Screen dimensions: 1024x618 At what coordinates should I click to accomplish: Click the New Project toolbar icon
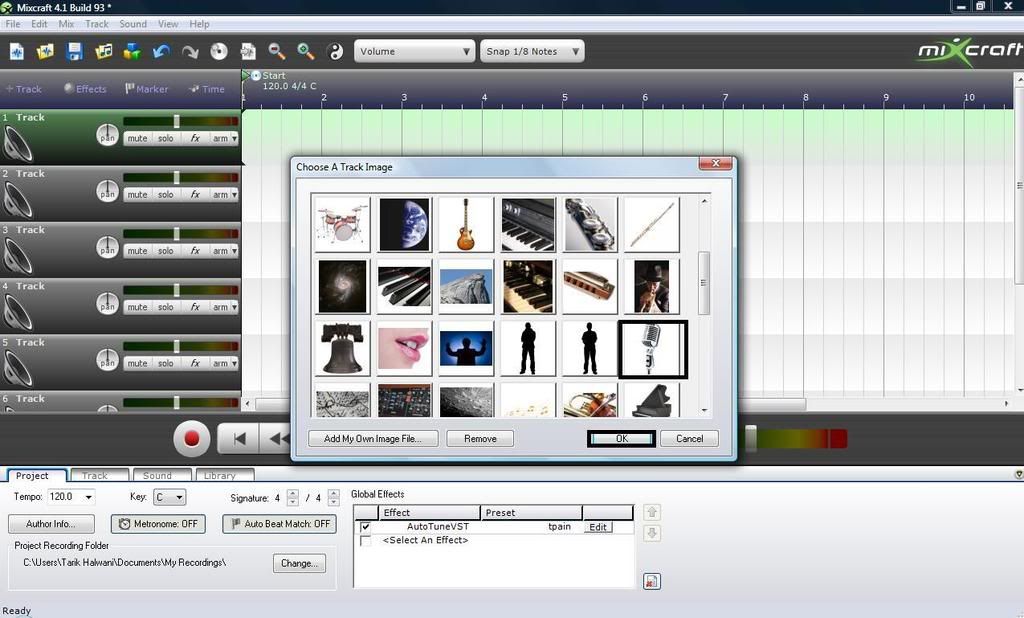tap(17, 51)
